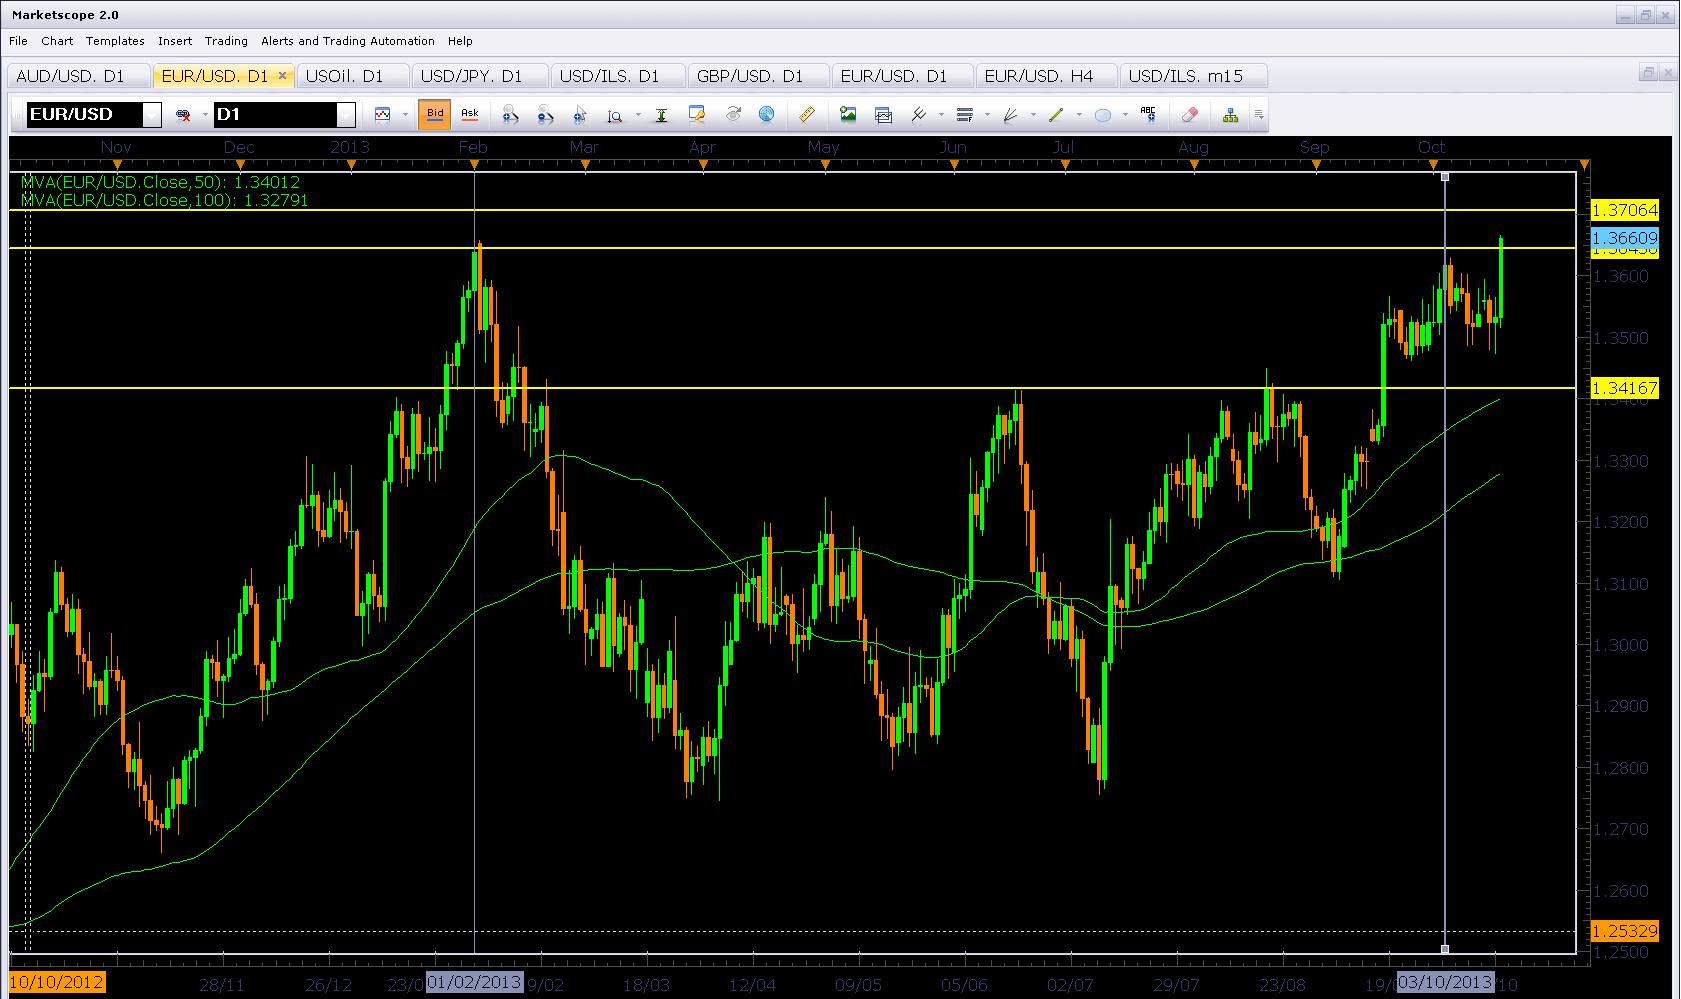Expand the chart type dropdown arrow
1681x999 pixels.
(405, 115)
